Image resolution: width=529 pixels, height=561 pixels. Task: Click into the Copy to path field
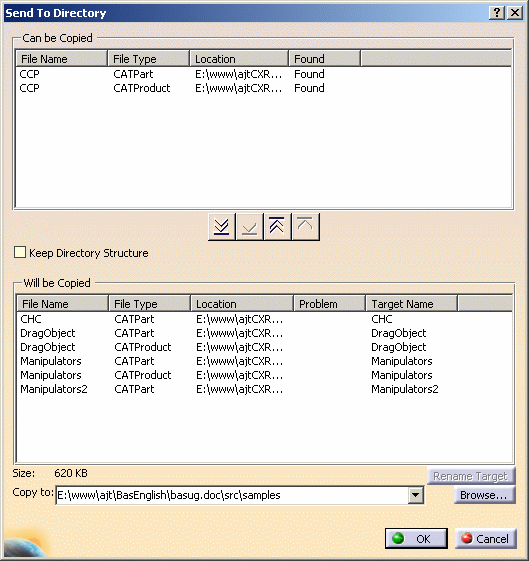(x=232, y=495)
